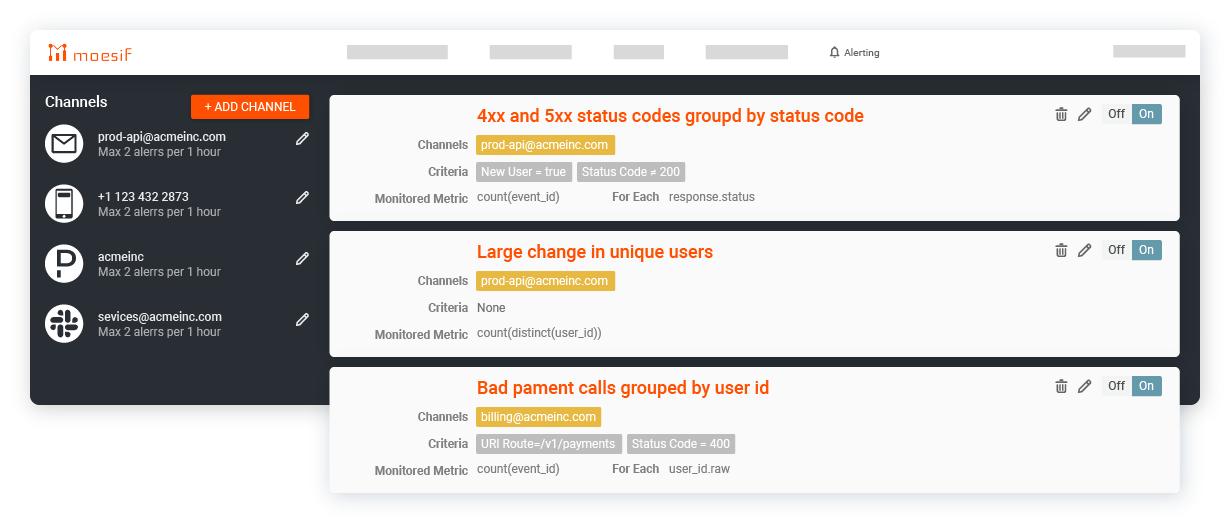Viewport: 1230px width, 523px height.
Task: Switch Large change in unique users to Off
Action: [x=1117, y=250]
